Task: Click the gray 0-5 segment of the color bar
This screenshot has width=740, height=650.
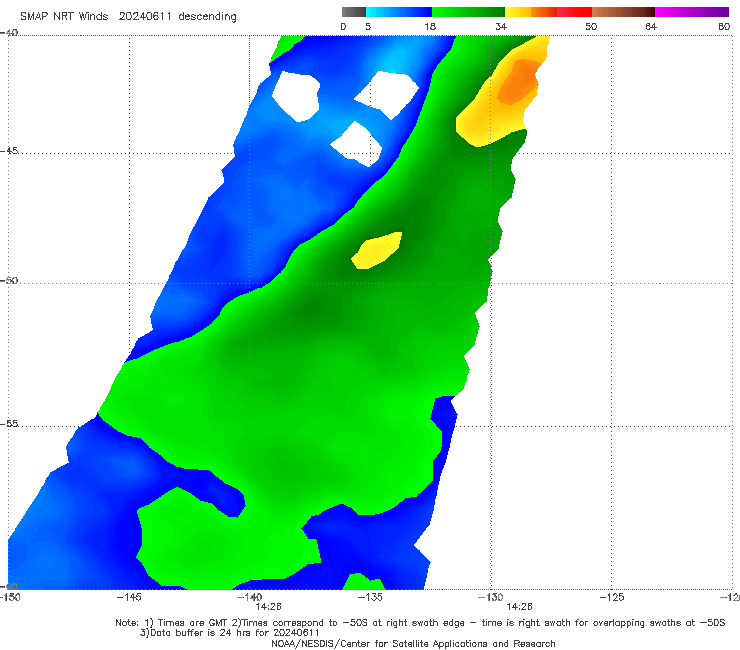Action: [x=354, y=12]
